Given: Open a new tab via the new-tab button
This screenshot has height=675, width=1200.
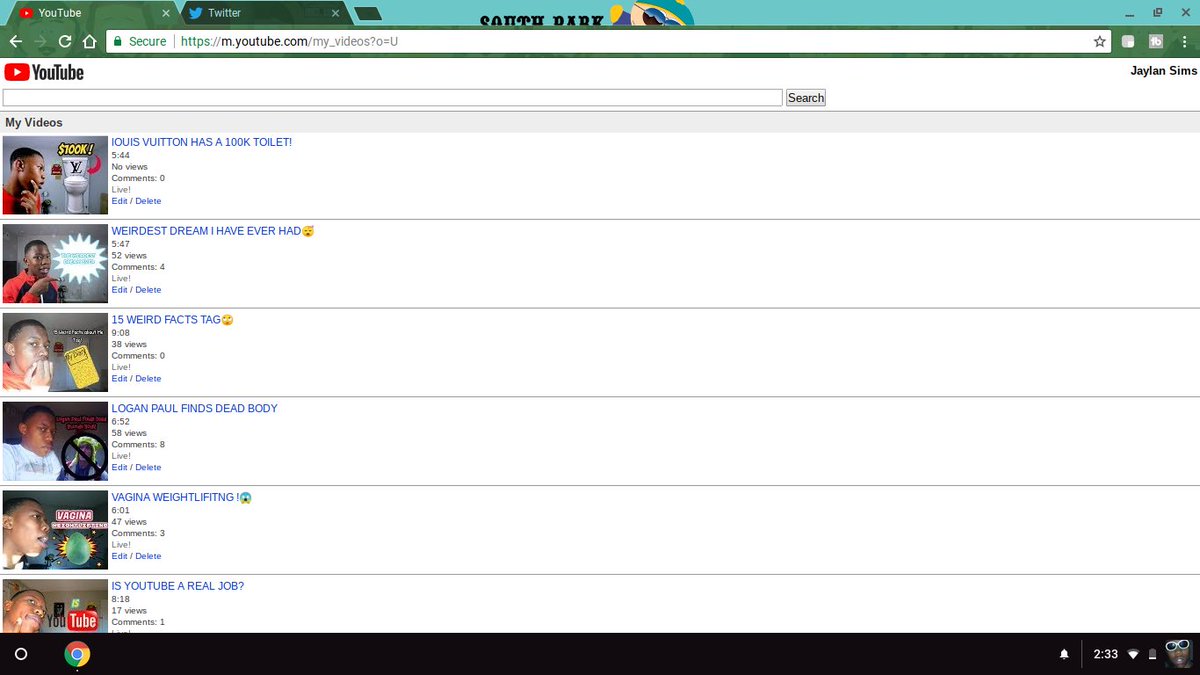Looking at the screenshot, I should 368,14.
